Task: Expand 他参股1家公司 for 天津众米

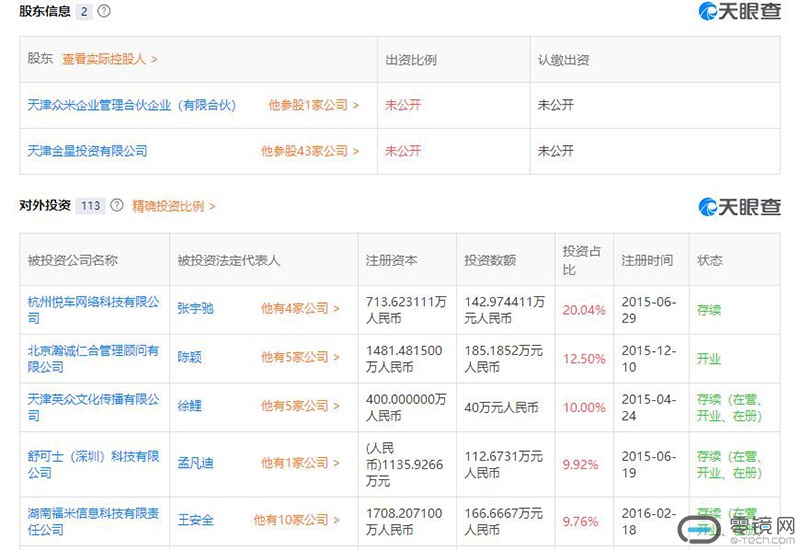Action: [313, 105]
